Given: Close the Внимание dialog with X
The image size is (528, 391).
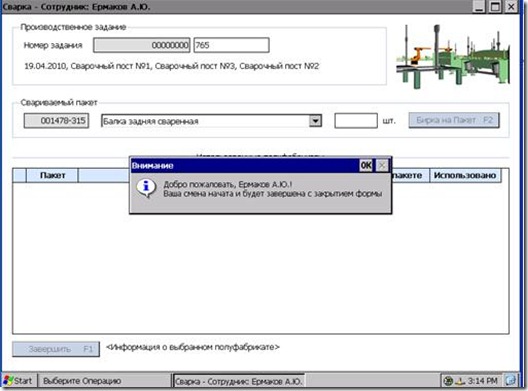Looking at the screenshot, I should point(382,165).
